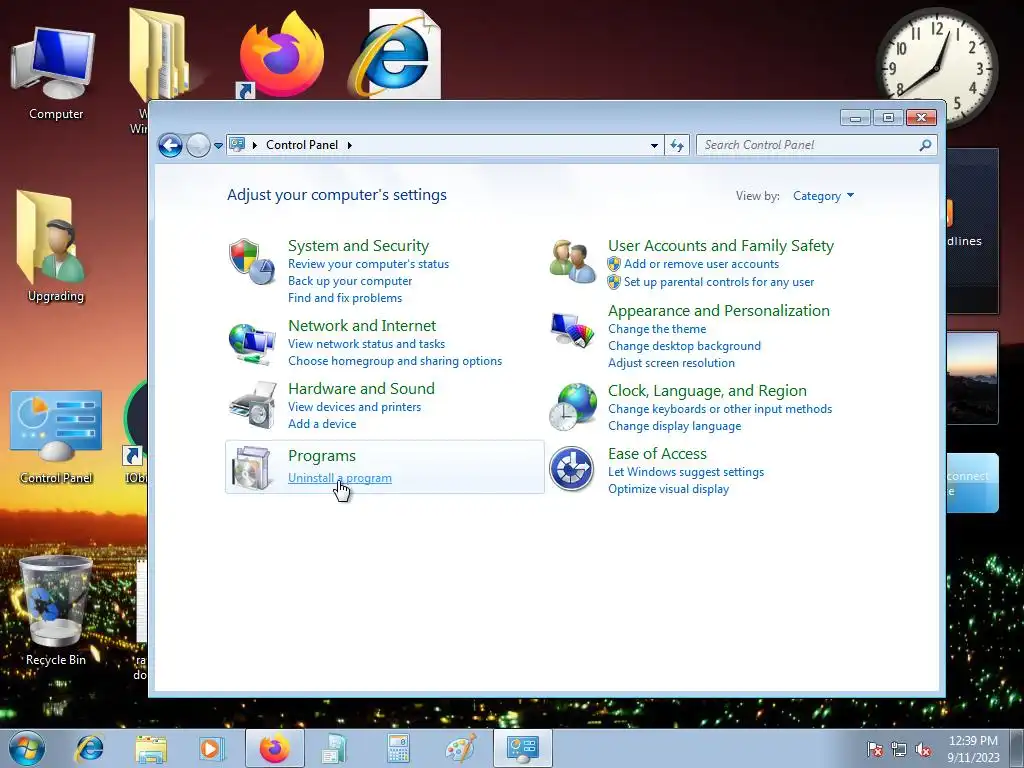1024x768 pixels.
Task: Click Change display language
Action: (x=675, y=426)
